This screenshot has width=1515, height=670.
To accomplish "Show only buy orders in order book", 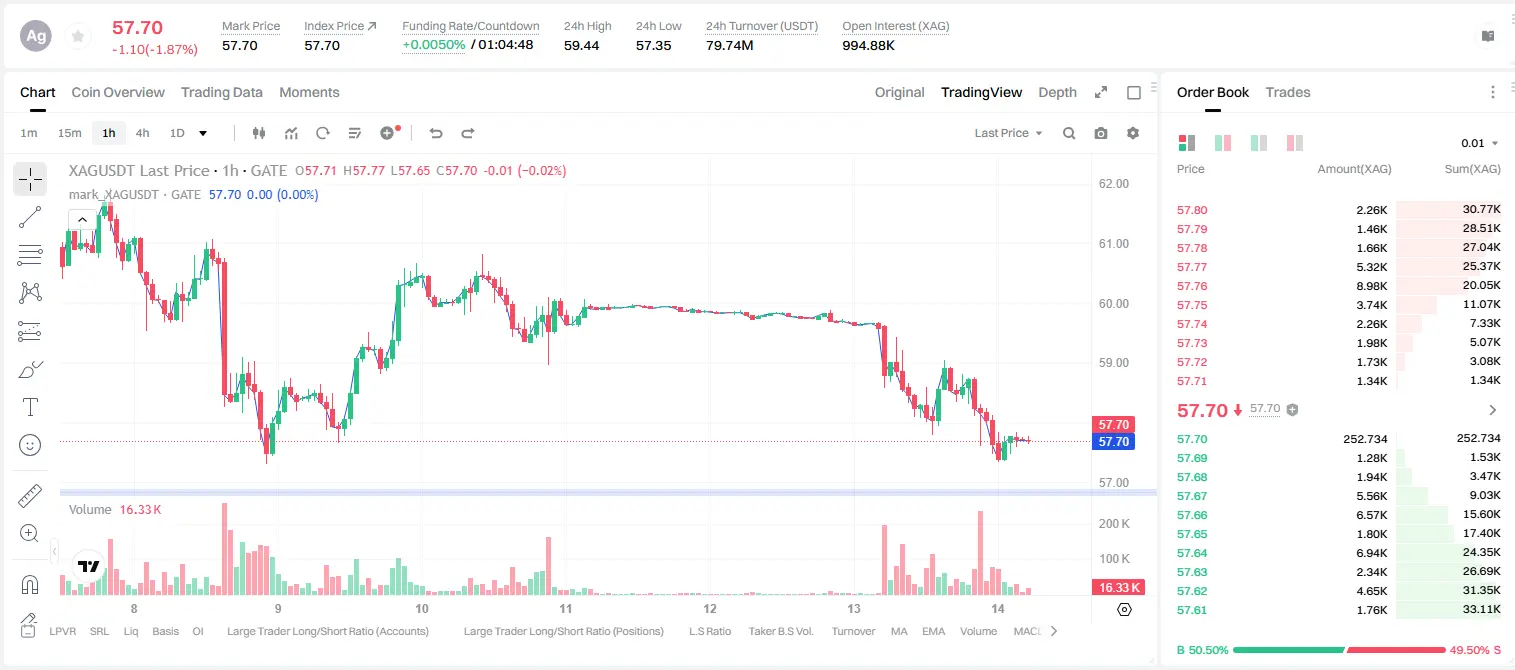I will (x=1258, y=143).
